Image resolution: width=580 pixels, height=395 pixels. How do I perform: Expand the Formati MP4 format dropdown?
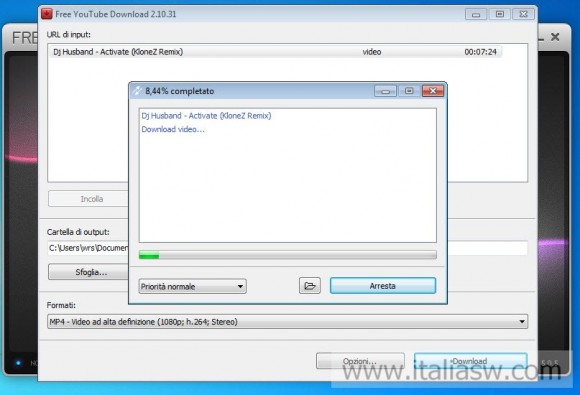pyautogui.click(x=287, y=321)
